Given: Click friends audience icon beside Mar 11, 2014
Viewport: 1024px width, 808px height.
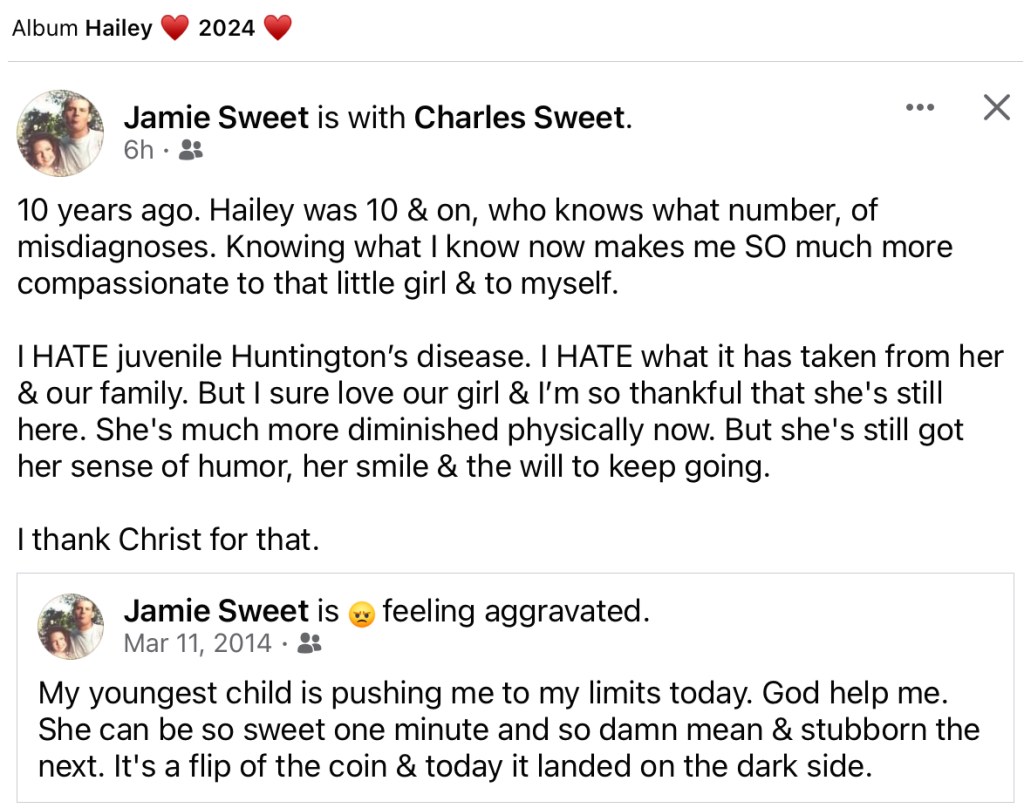Looking at the screenshot, I should point(309,644).
